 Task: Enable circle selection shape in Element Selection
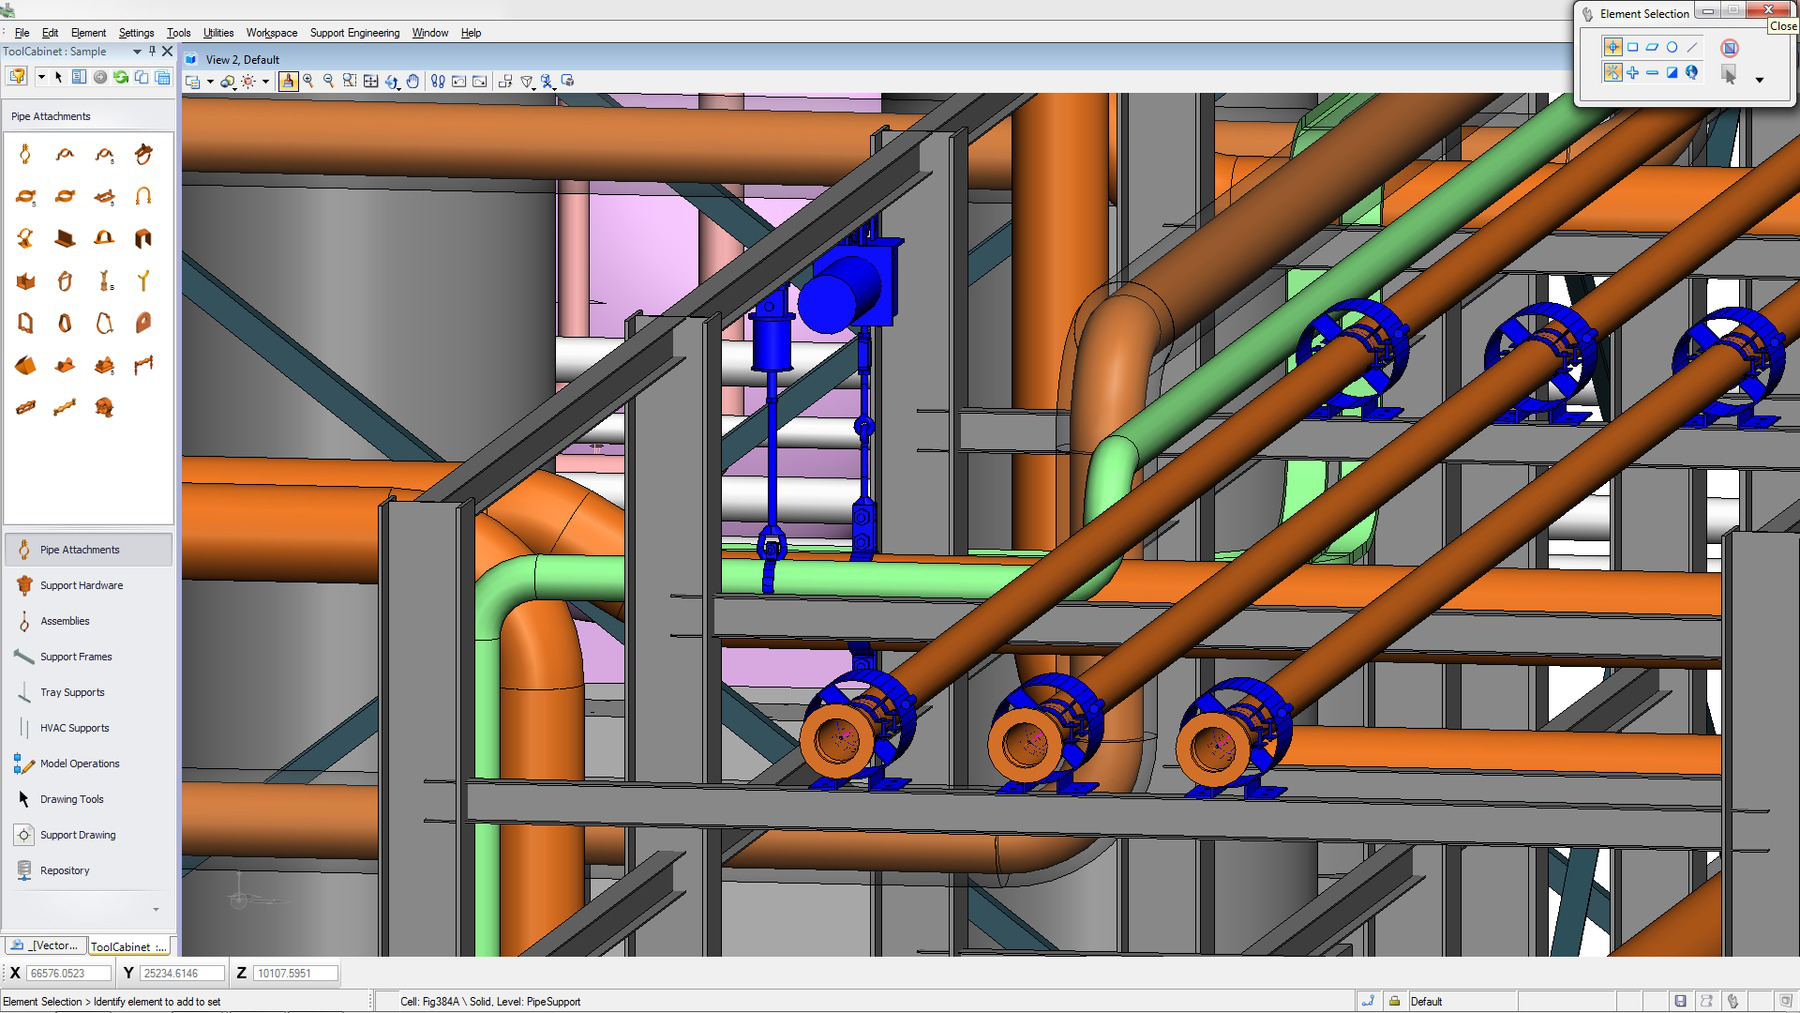click(1672, 47)
